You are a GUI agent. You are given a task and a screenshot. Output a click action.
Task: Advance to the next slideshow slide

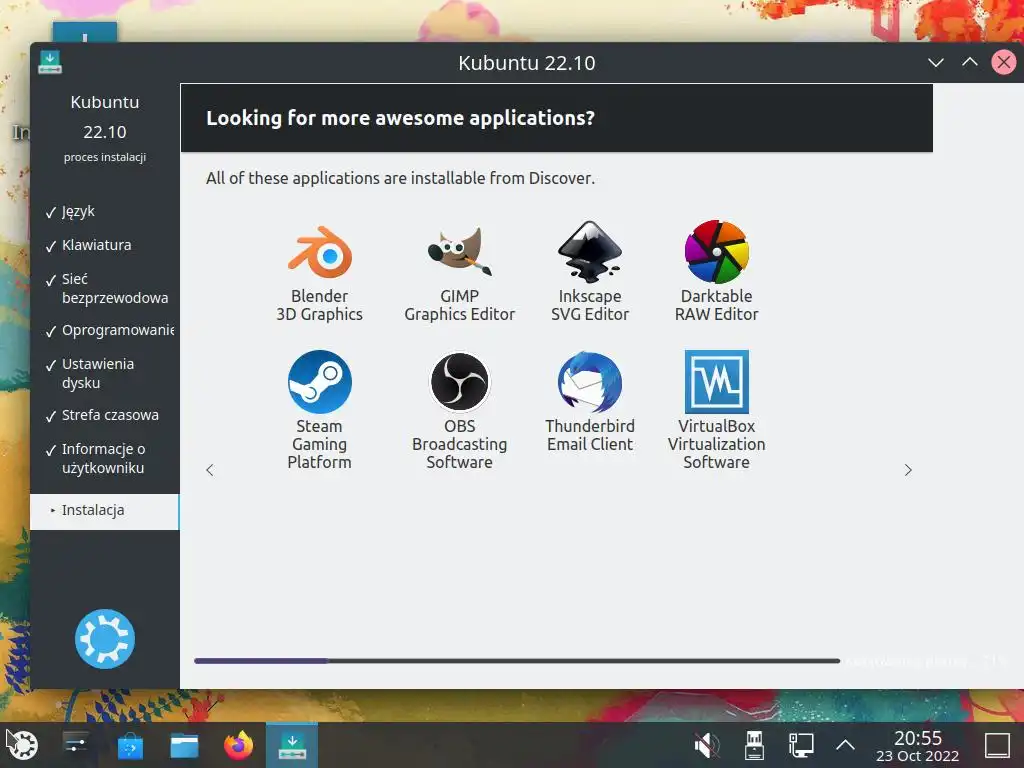click(x=908, y=470)
